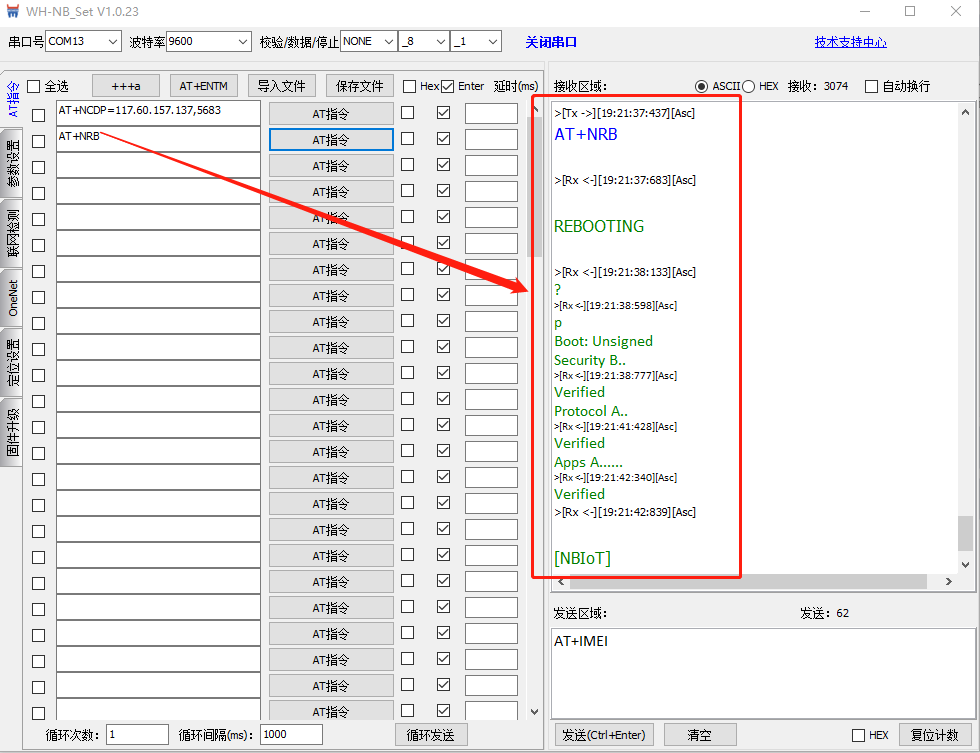Click the 复位计数 reset count button

(x=935, y=735)
